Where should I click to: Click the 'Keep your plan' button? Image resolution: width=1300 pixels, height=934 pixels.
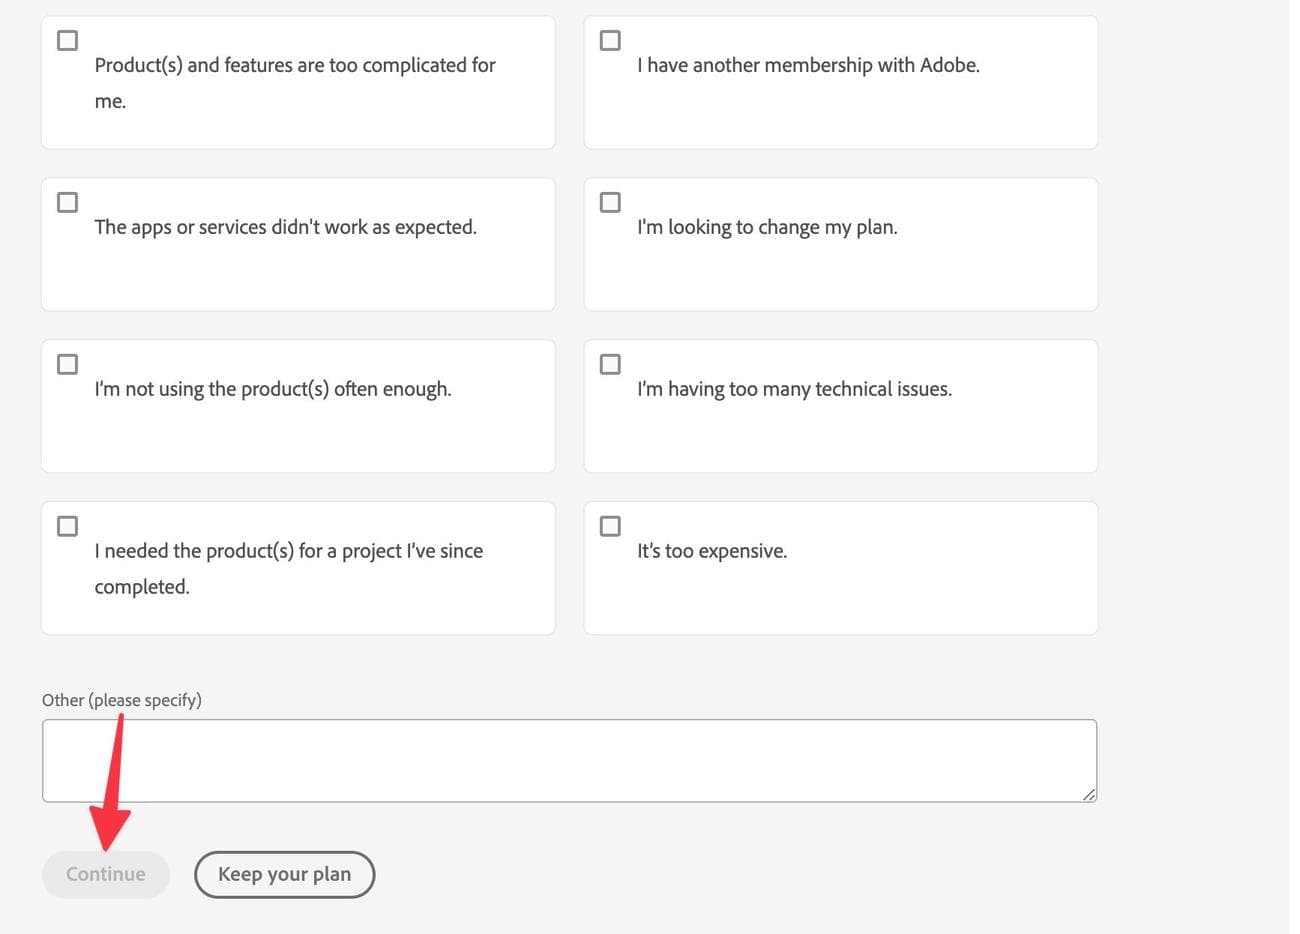tap(284, 875)
